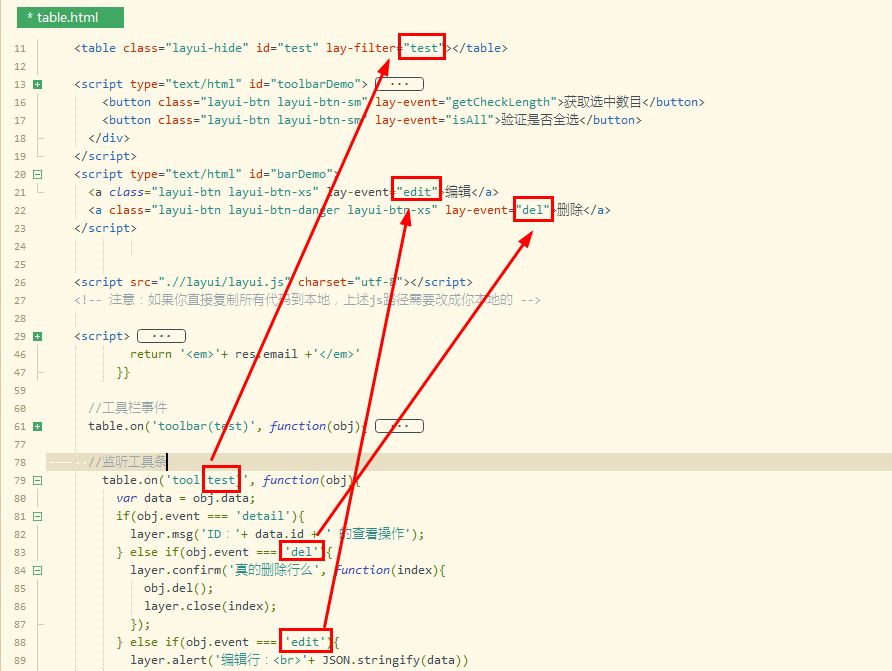Click the 注意 HTML comment on line 27

pos(307,300)
